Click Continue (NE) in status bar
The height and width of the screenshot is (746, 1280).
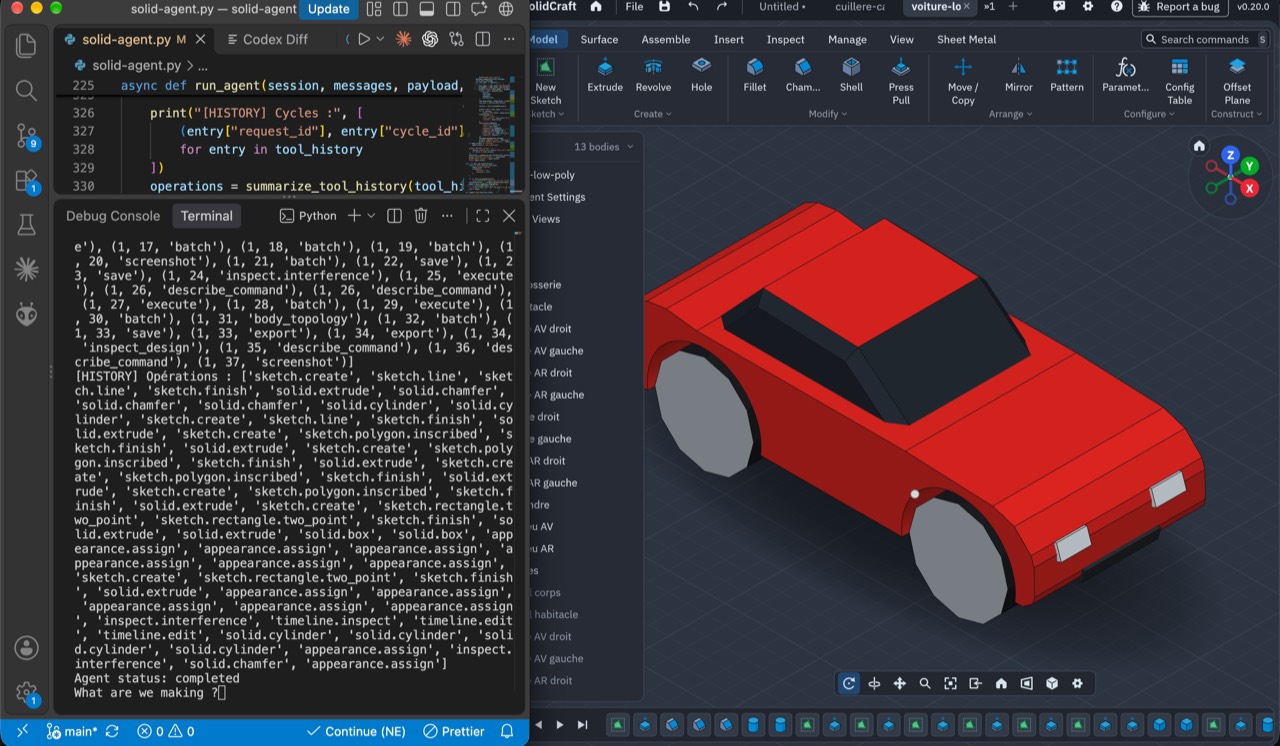click(356, 732)
